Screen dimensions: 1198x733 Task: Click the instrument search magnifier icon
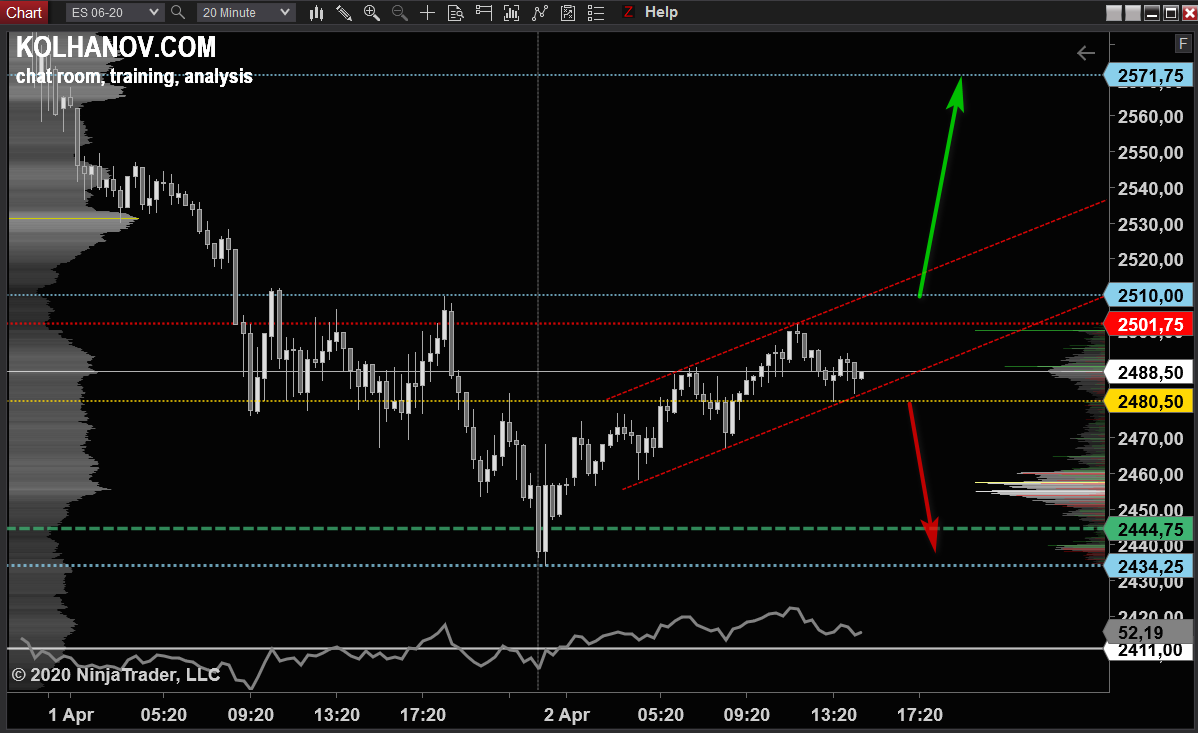(x=177, y=13)
